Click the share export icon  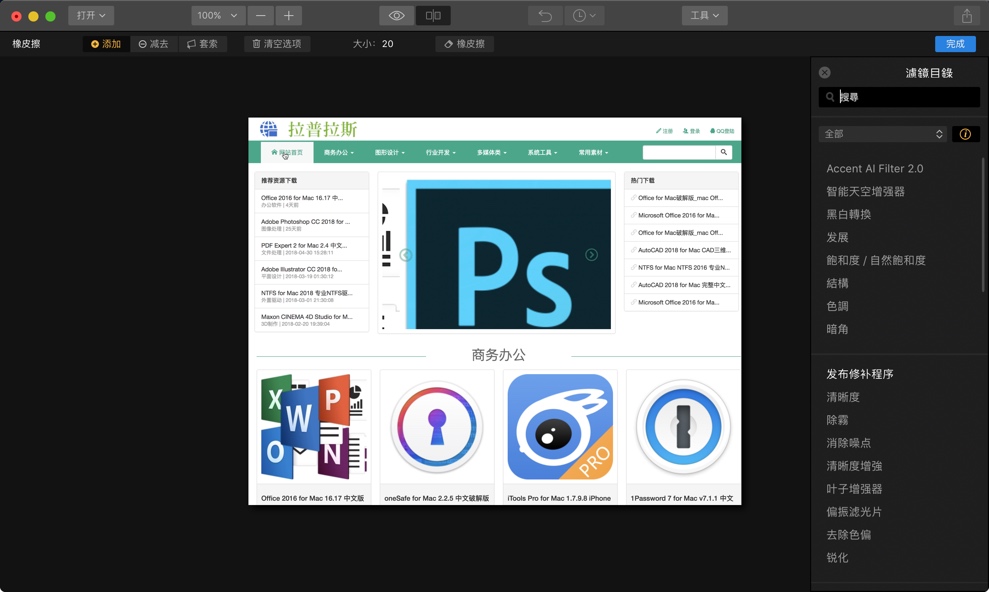pyautogui.click(x=966, y=16)
